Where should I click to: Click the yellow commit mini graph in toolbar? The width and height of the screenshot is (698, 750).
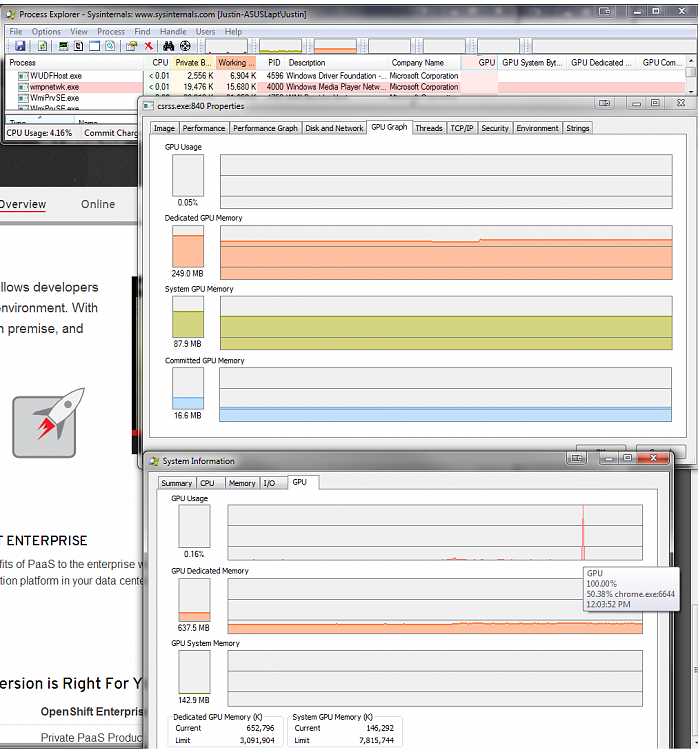click(281, 46)
